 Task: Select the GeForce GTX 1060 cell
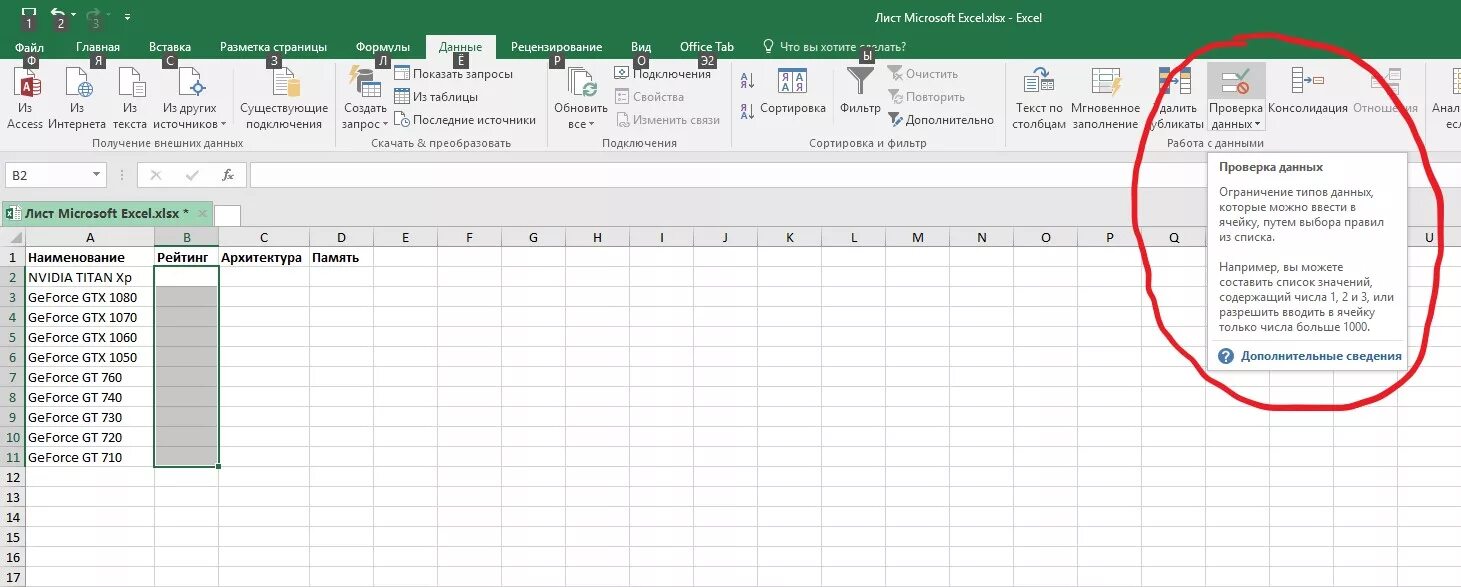[x=90, y=337]
